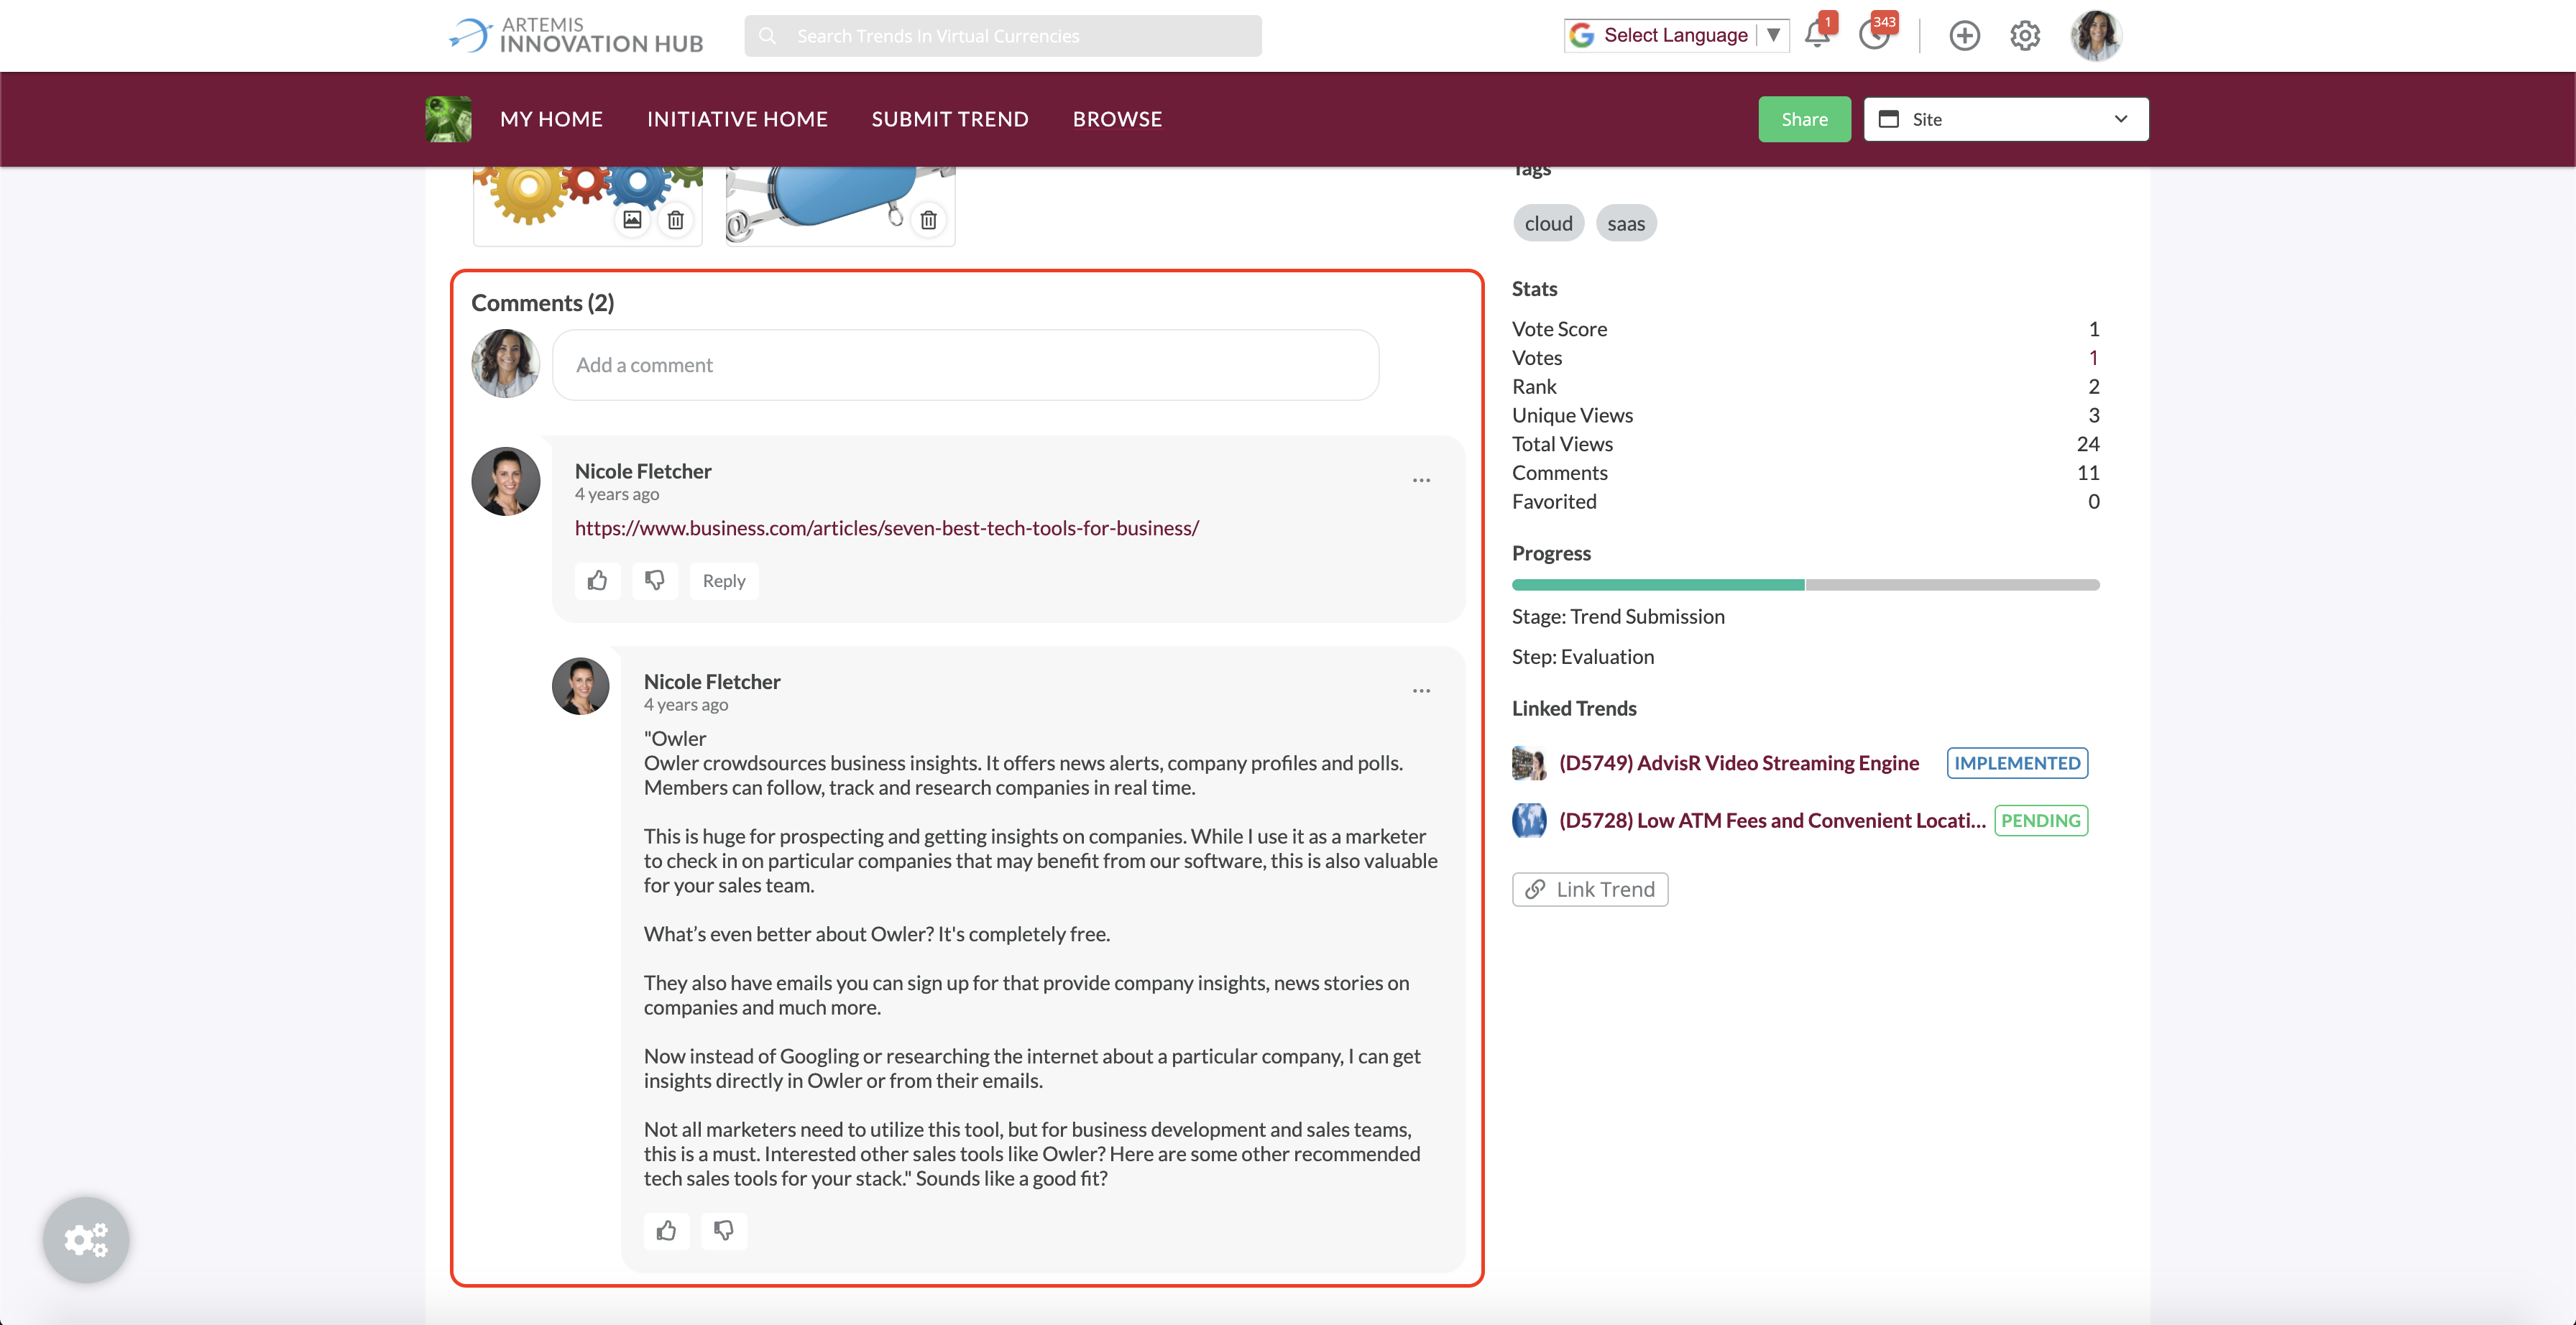Image resolution: width=2576 pixels, height=1325 pixels.
Task: Click Nicole Fletcher name on first comment
Action: [x=643, y=471]
